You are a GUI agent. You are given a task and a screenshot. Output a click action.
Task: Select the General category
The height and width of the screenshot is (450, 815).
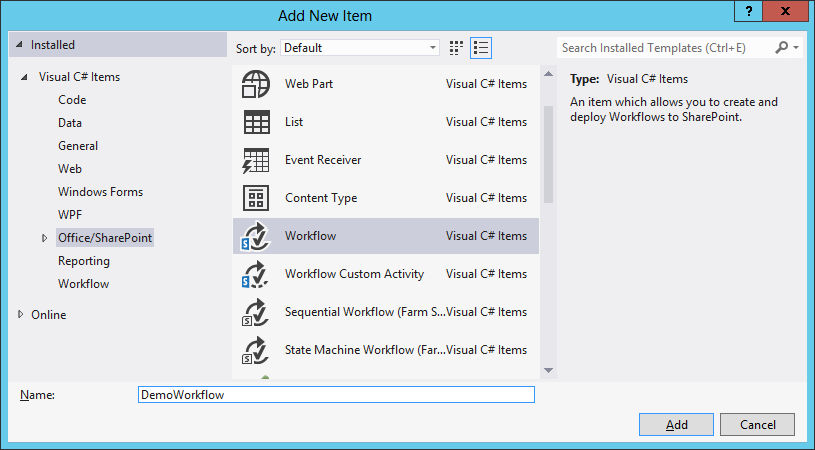pyautogui.click(x=78, y=145)
